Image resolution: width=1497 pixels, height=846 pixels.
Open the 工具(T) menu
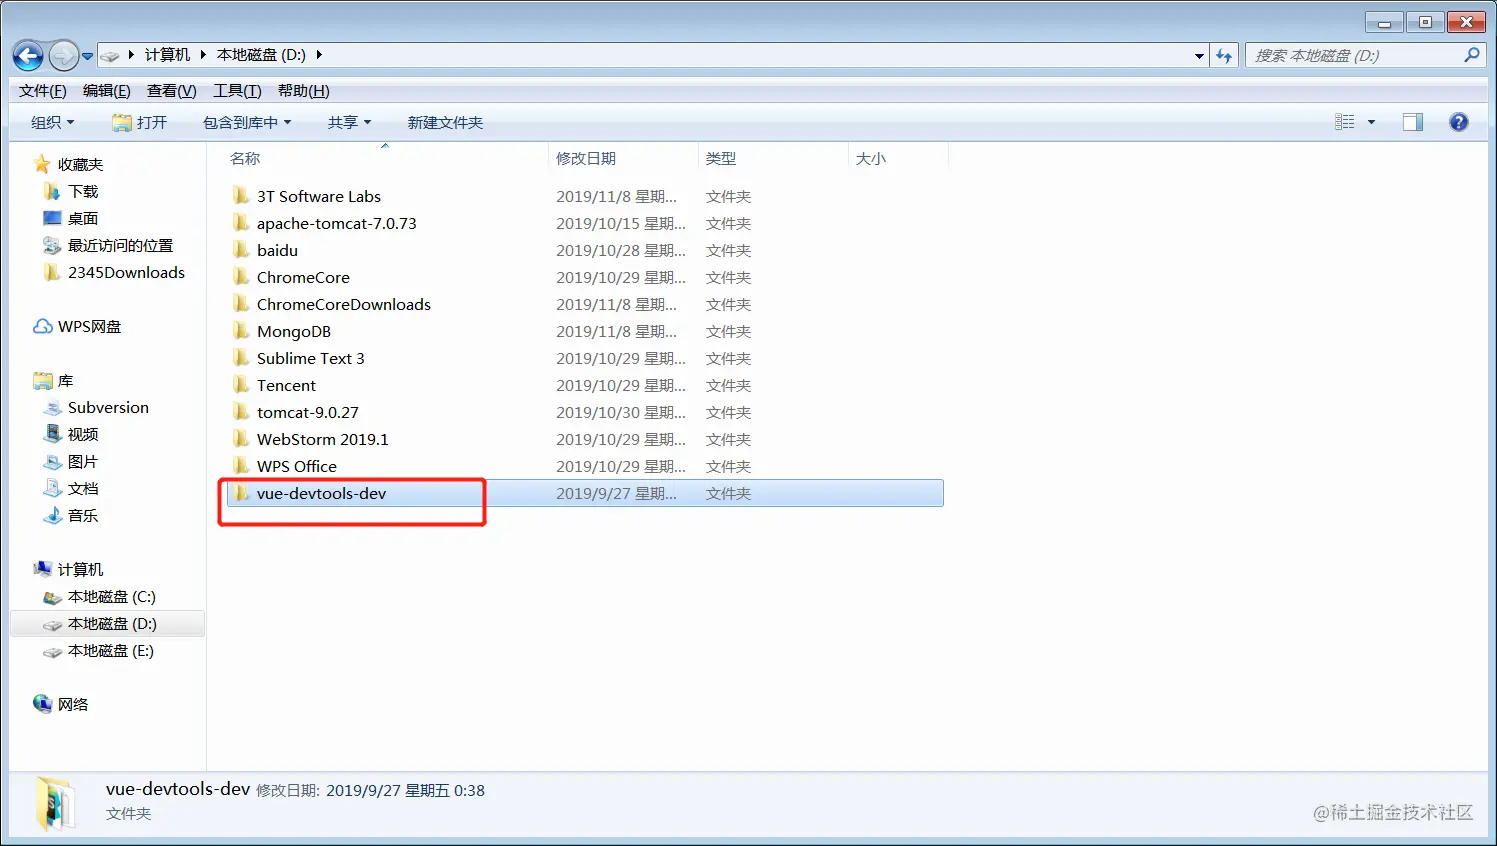[x=237, y=91]
